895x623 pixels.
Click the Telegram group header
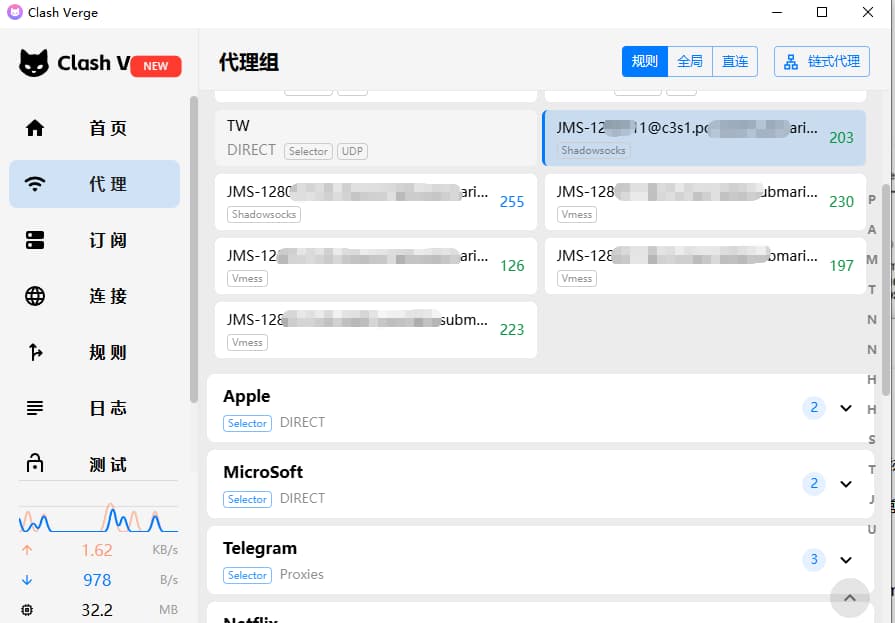pyautogui.click(x=540, y=560)
